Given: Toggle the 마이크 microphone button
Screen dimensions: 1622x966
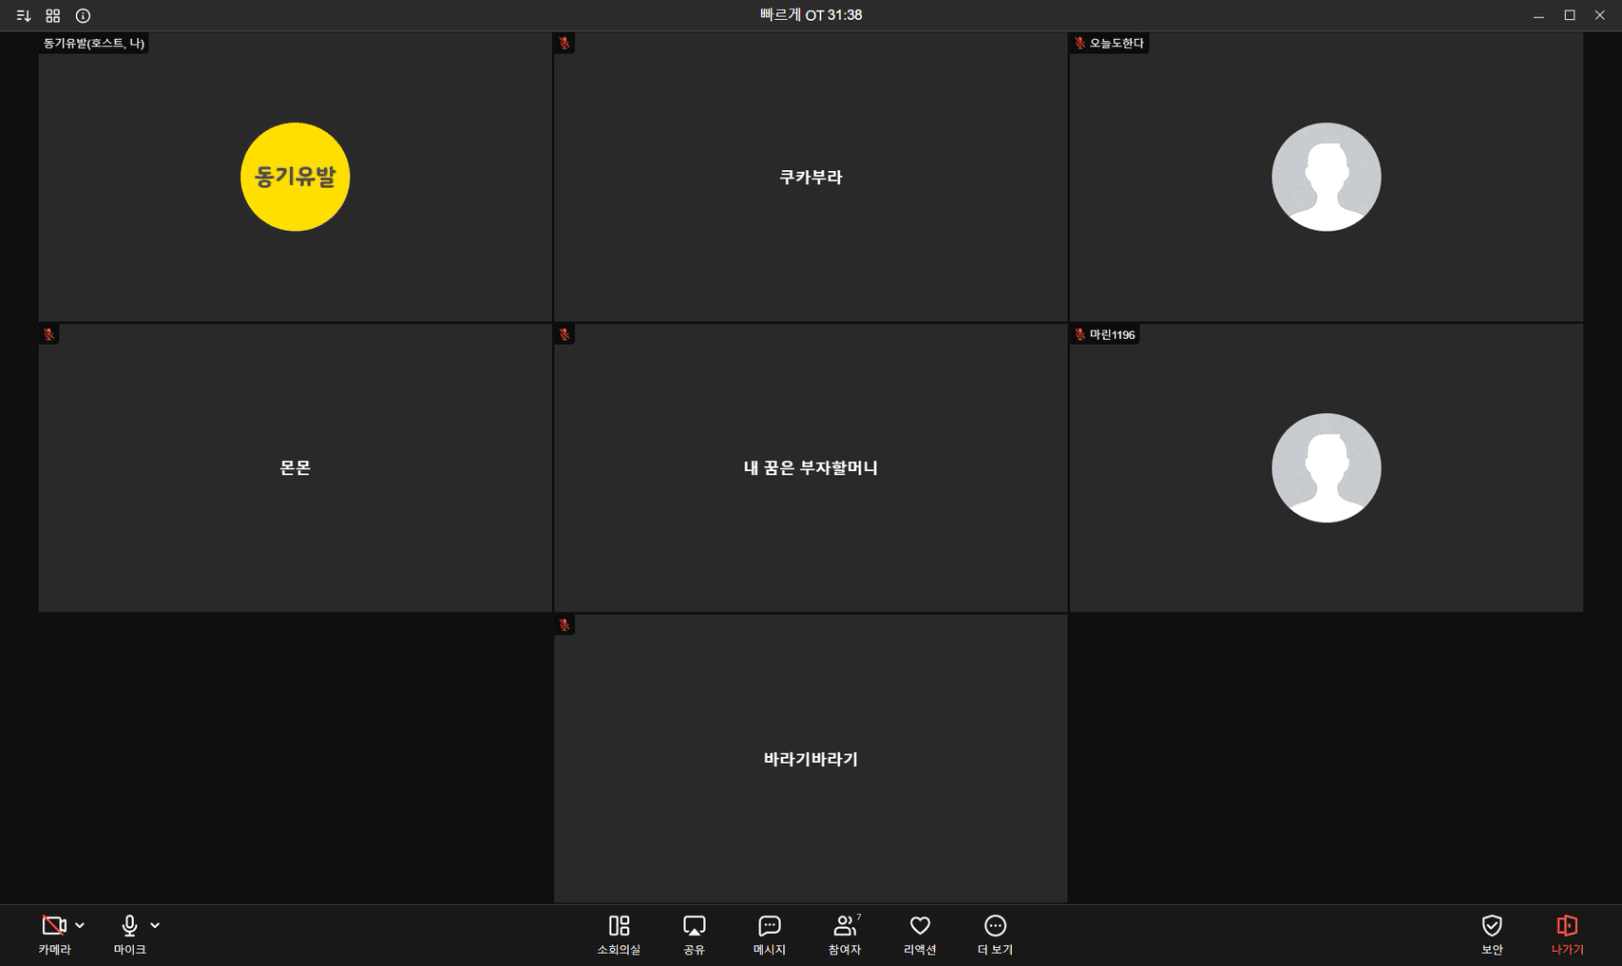Looking at the screenshot, I should (129, 935).
